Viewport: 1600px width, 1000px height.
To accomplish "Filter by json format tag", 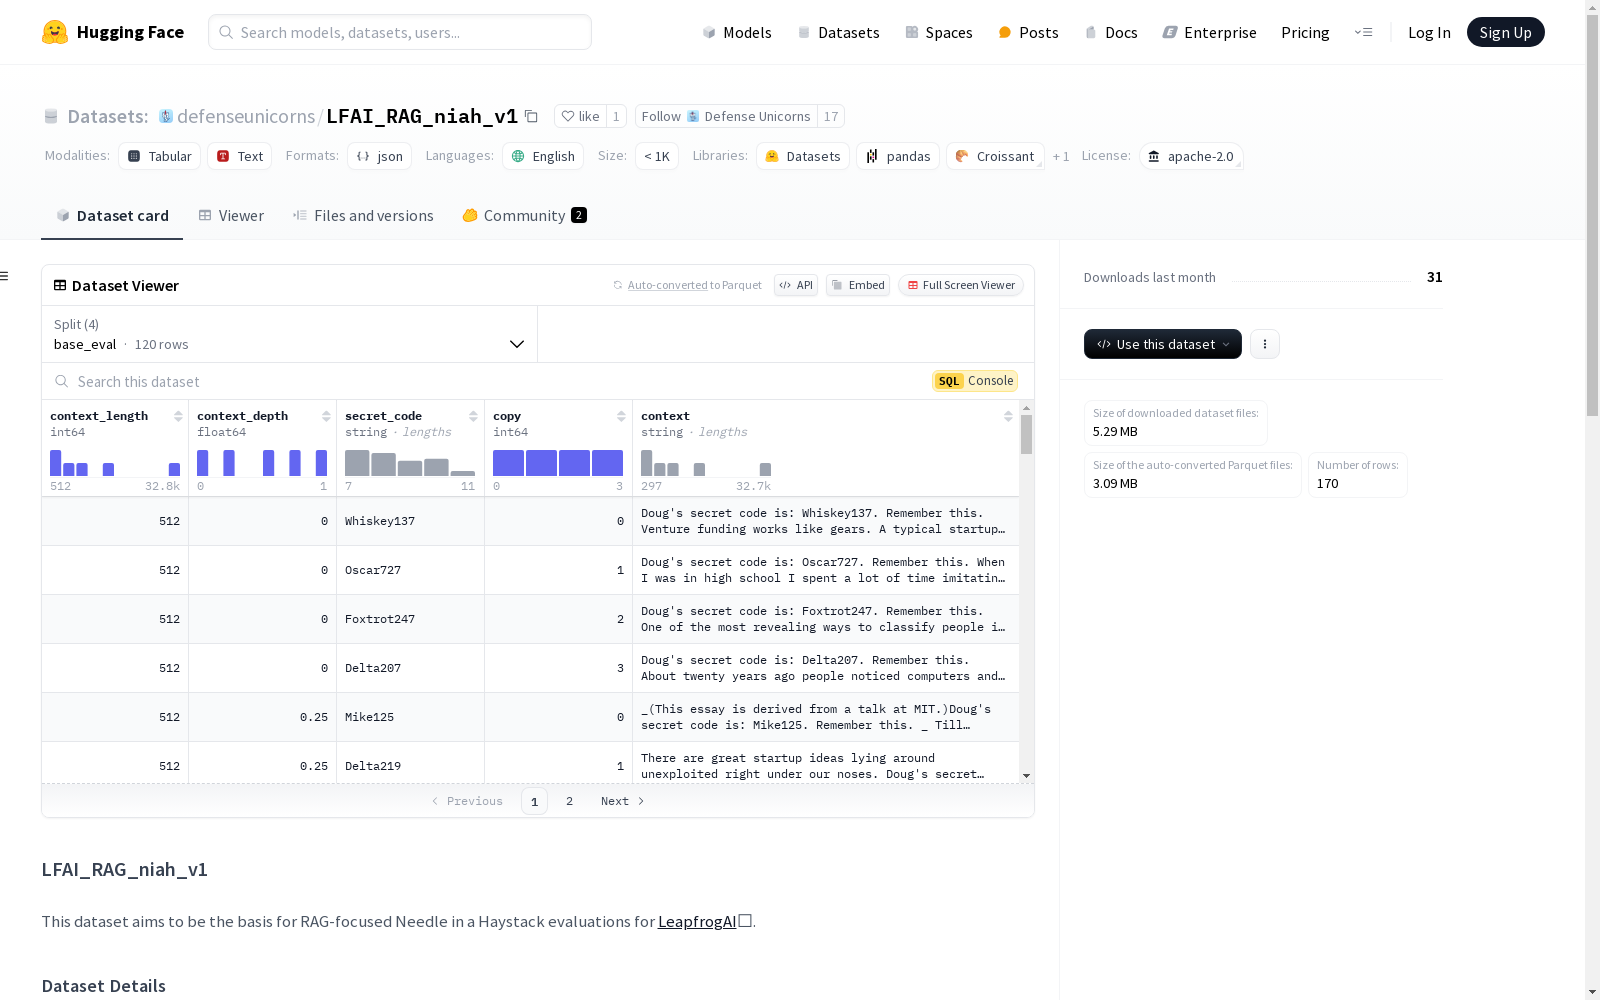I will [x=380, y=156].
